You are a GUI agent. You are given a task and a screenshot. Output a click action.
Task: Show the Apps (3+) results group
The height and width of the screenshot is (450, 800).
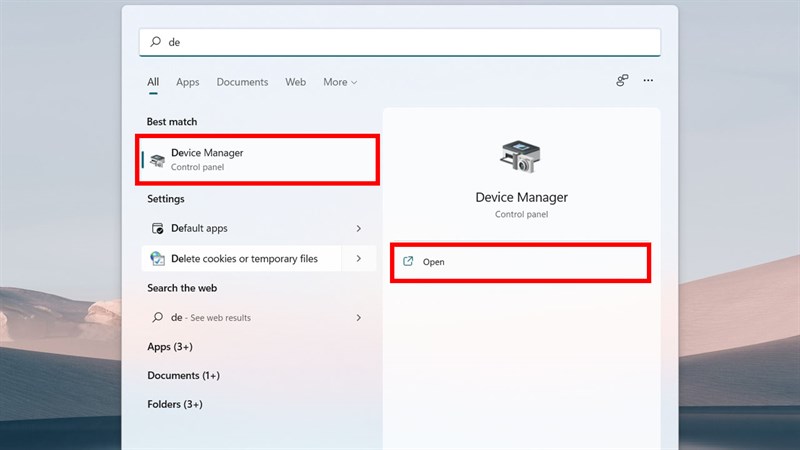coord(170,346)
